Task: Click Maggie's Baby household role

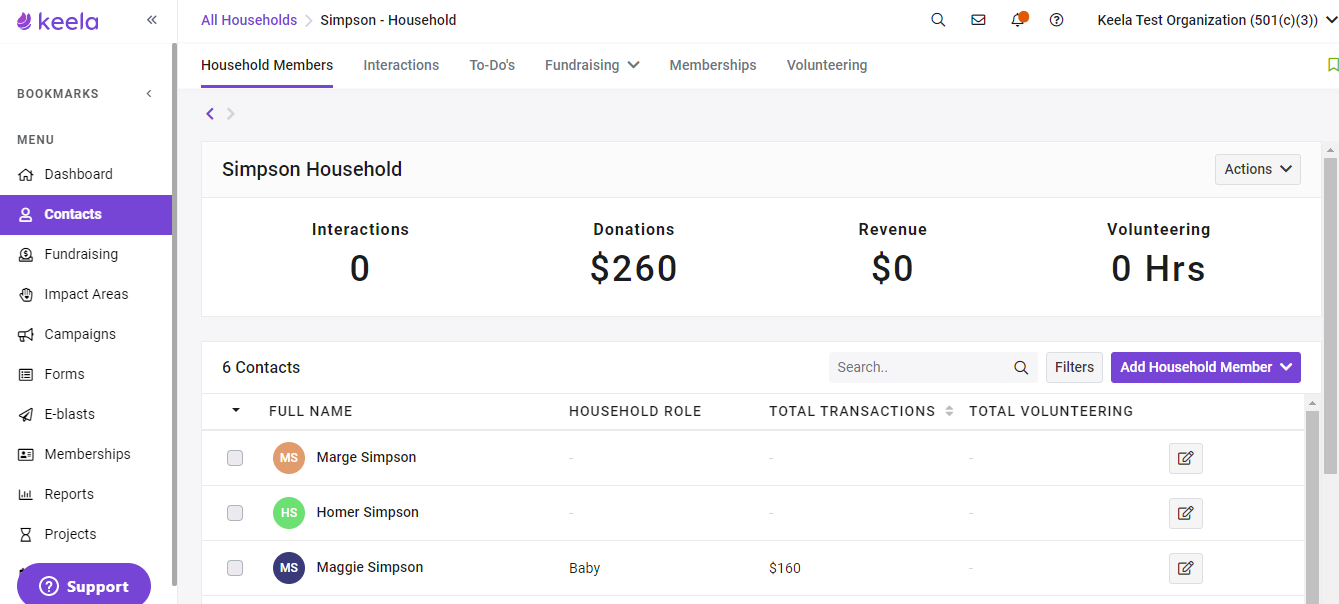Action: click(585, 568)
